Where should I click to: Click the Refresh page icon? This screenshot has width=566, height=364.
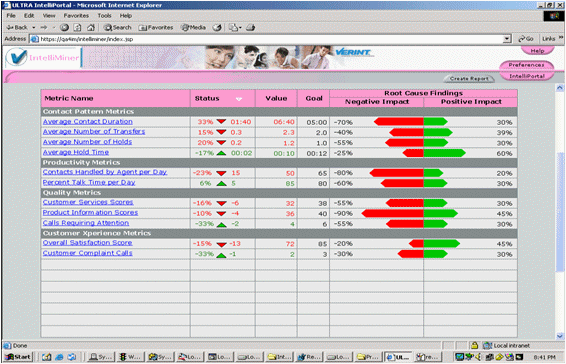(78, 27)
